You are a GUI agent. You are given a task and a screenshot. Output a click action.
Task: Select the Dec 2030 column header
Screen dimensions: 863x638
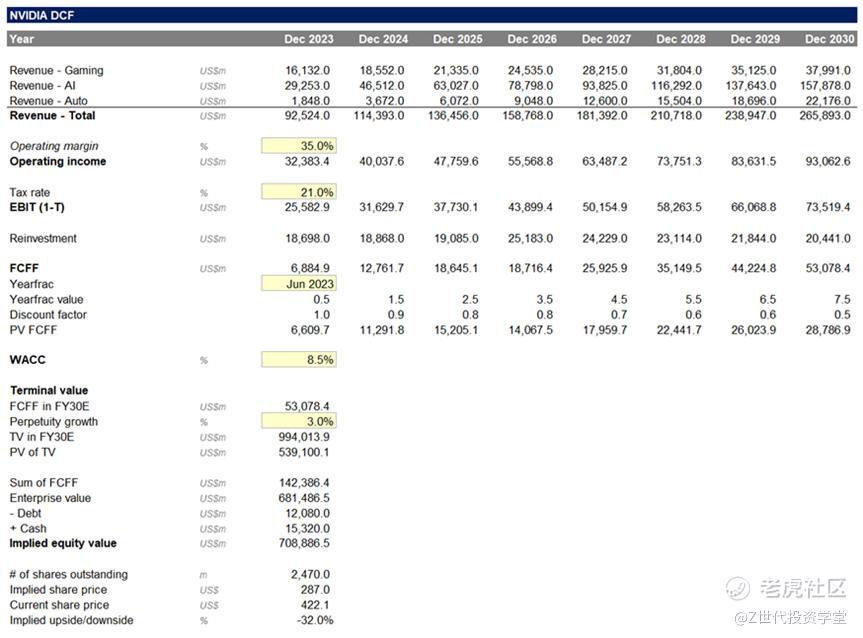coord(829,39)
